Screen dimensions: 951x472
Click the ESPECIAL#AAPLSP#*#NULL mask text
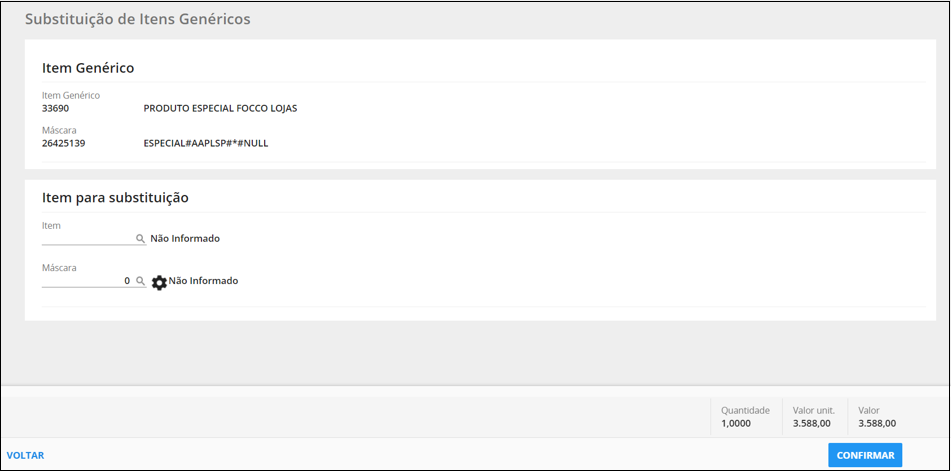coord(206,144)
